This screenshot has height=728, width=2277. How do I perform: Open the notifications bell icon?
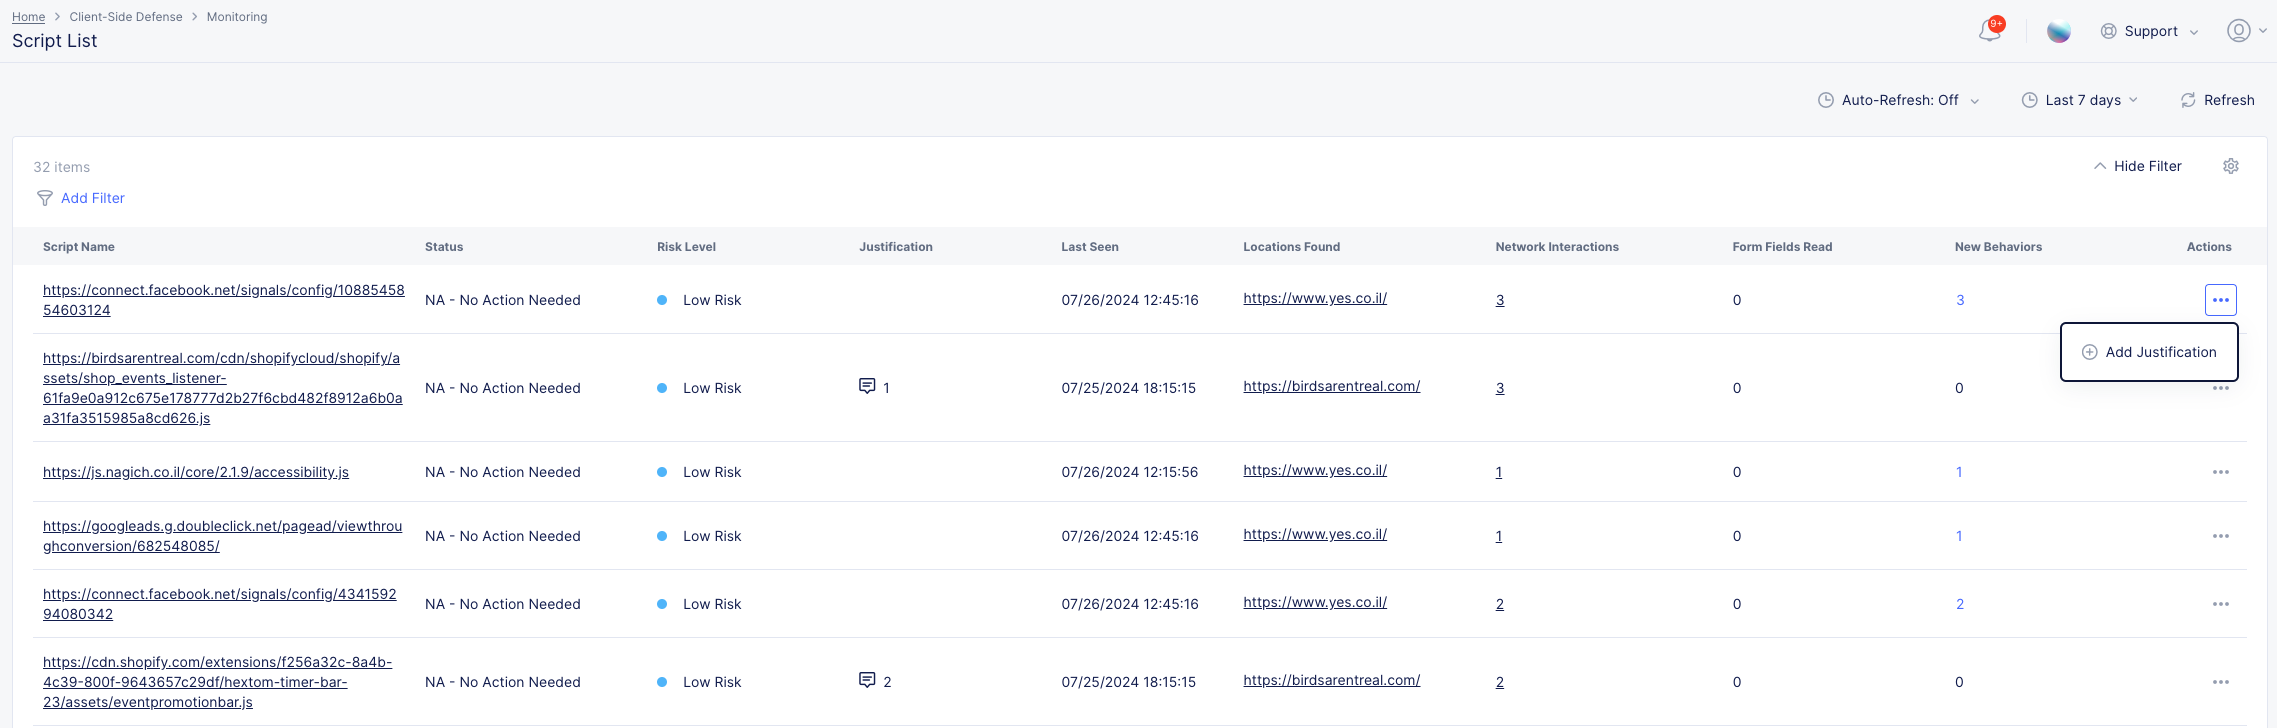point(1989,31)
